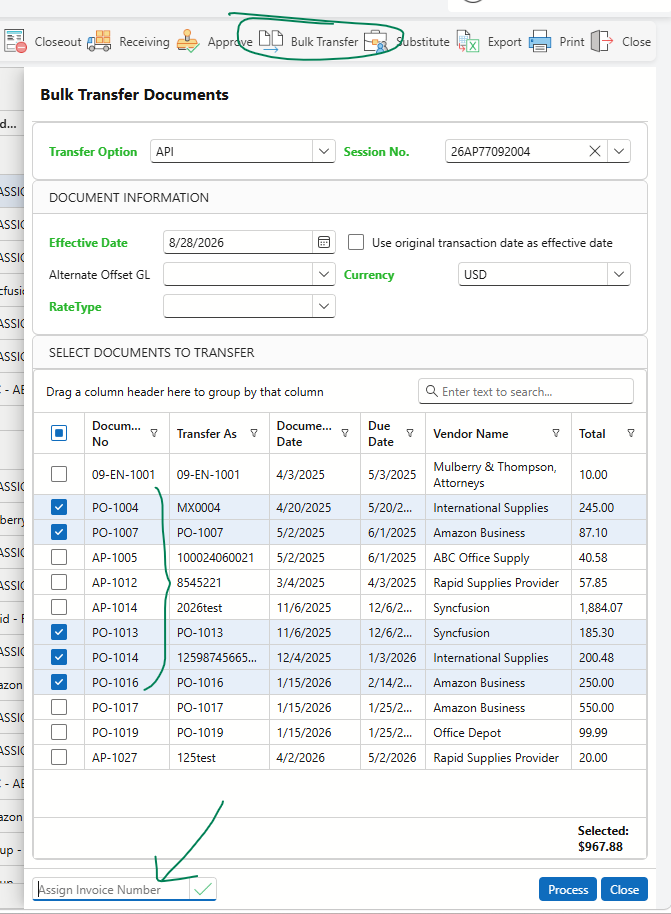The height and width of the screenshot is (914, 671).
Task: Uncheck the PO-1007 row checkbox
Action: tap(59, 532)
